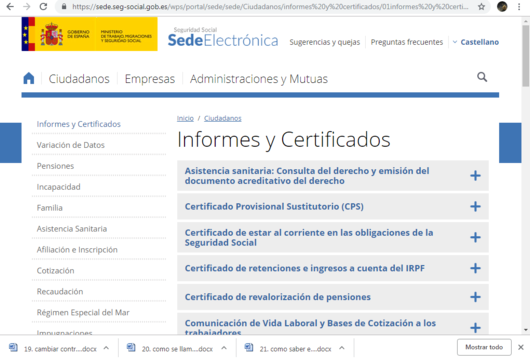Click the SedeElectrónica logo
This screenshot has width=530, height=360.
[x=223, y=37]
